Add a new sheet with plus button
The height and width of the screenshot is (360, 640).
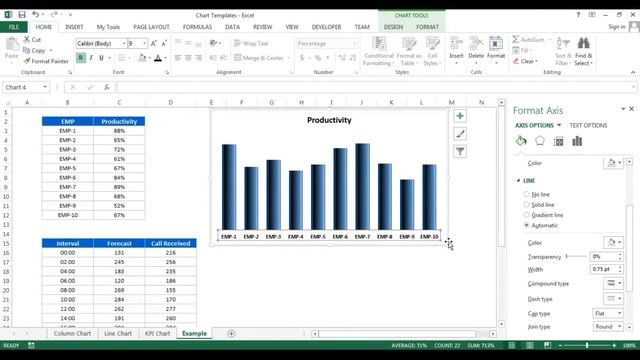tap(231, 333)
